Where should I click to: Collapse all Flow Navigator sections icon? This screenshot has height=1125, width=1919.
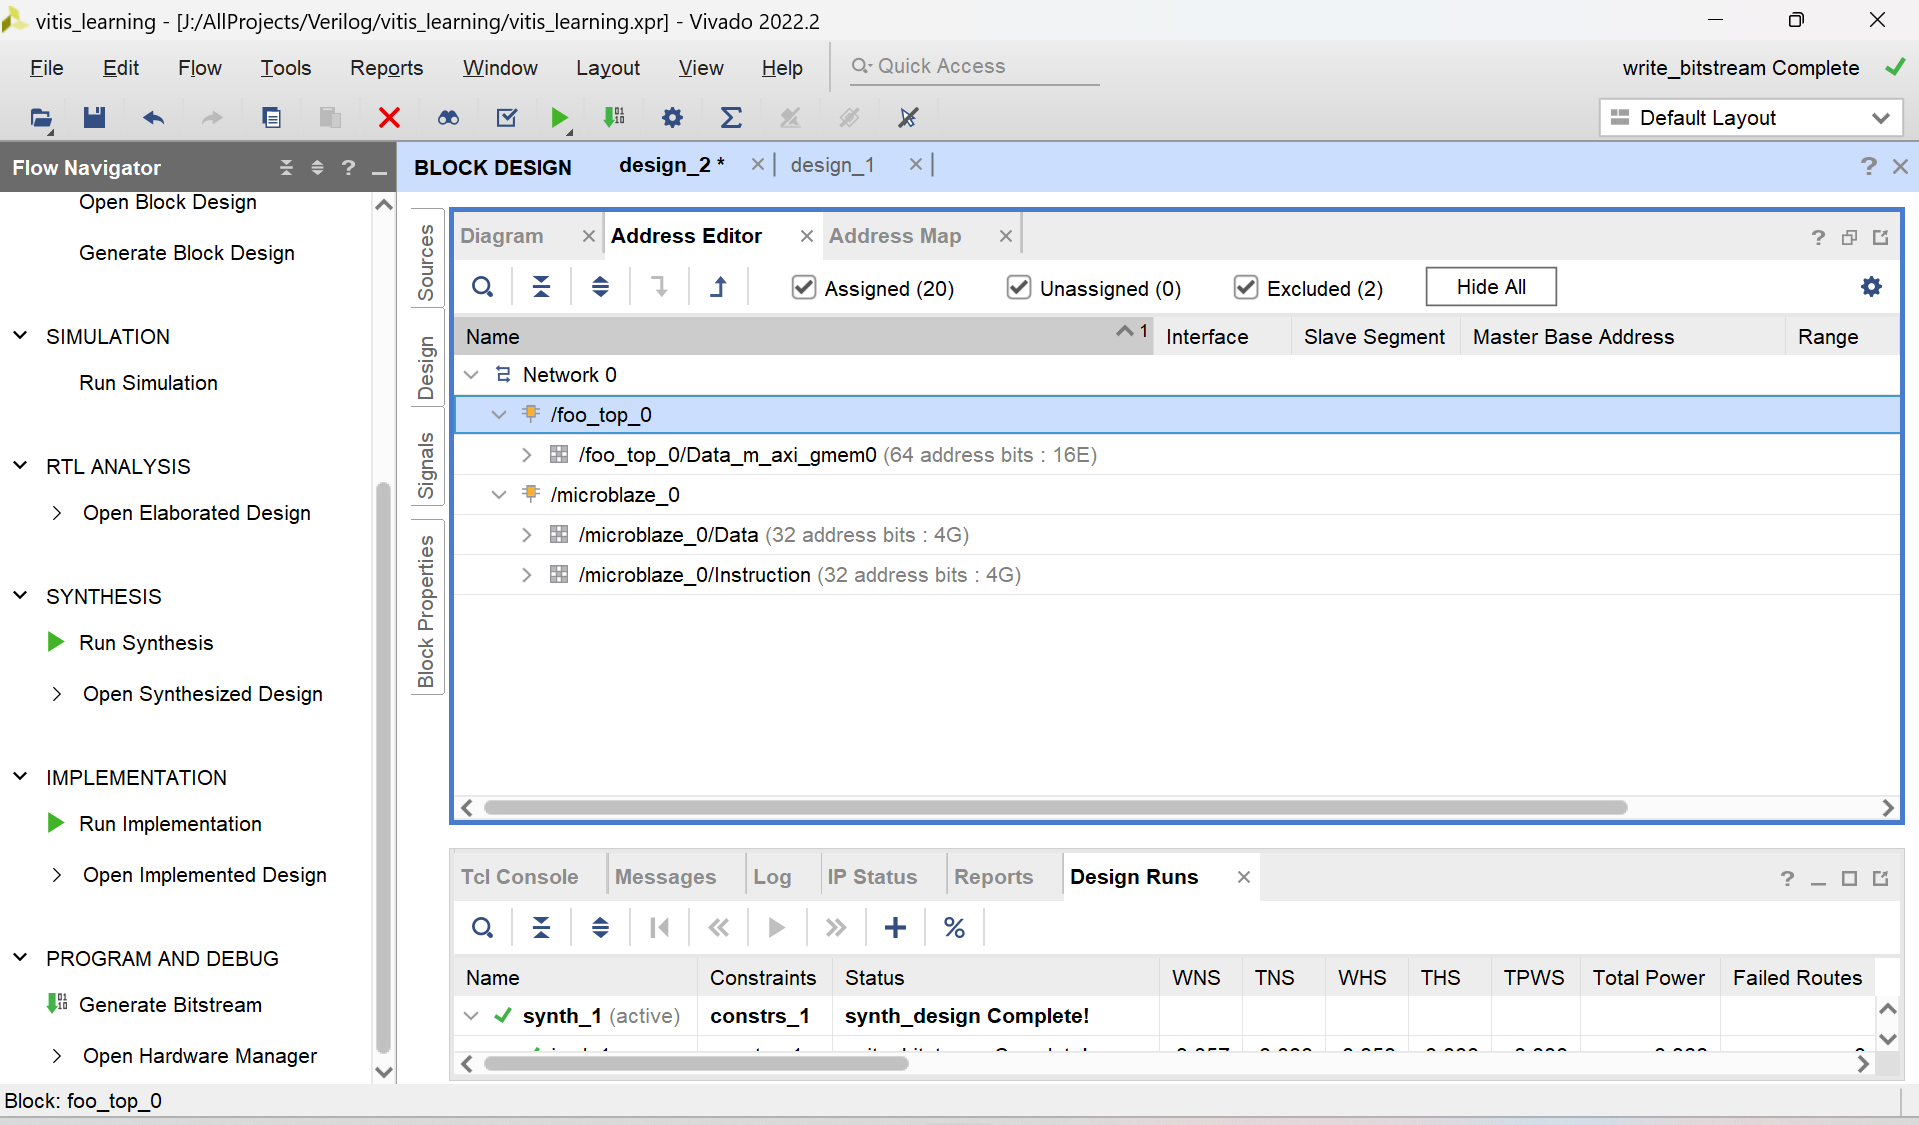pyautogui.click(x=286, y=168)
